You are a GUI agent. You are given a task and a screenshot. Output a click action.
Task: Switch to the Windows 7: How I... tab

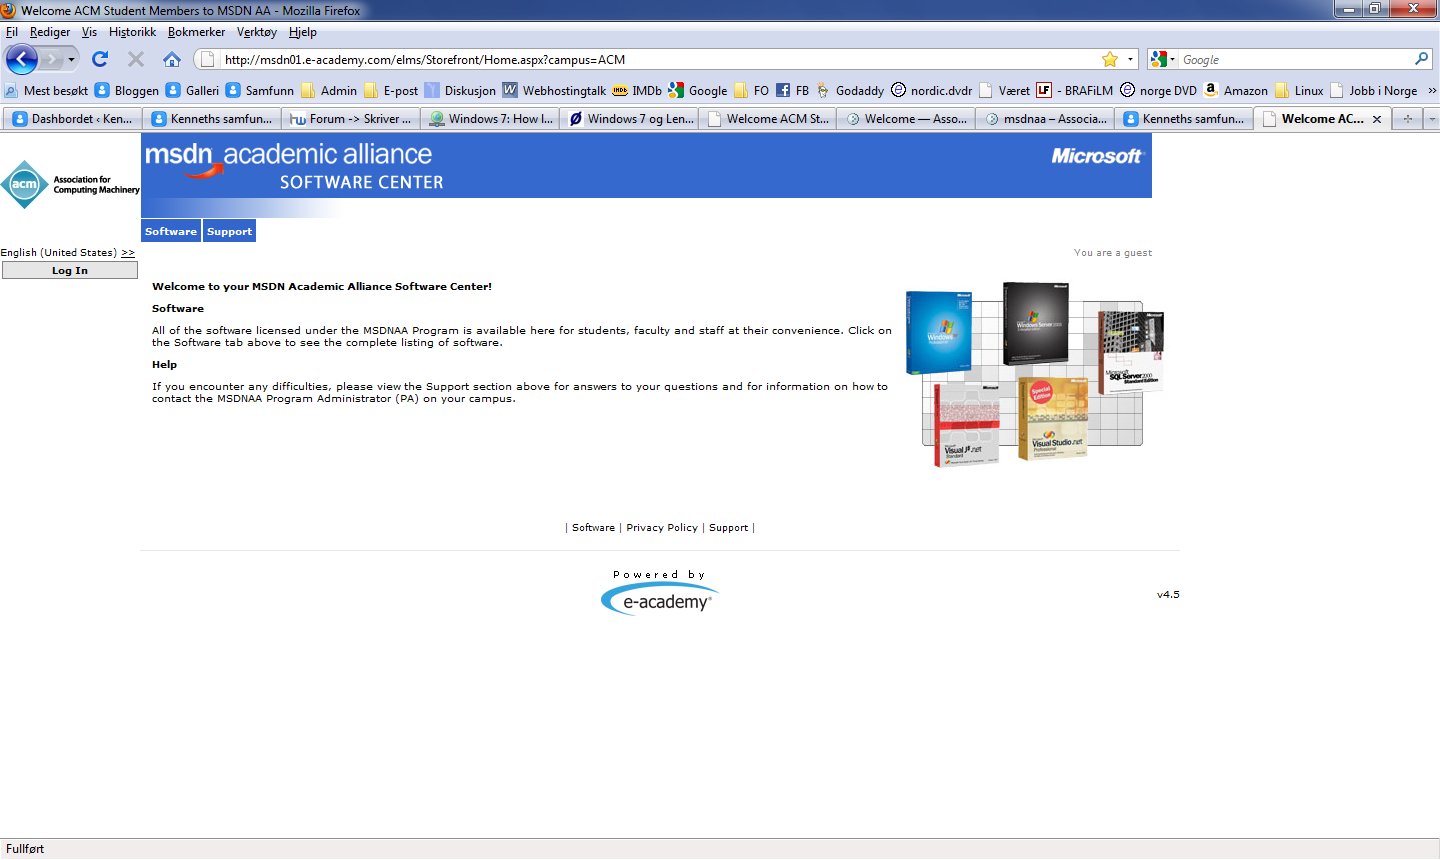(x=490, y=119)
